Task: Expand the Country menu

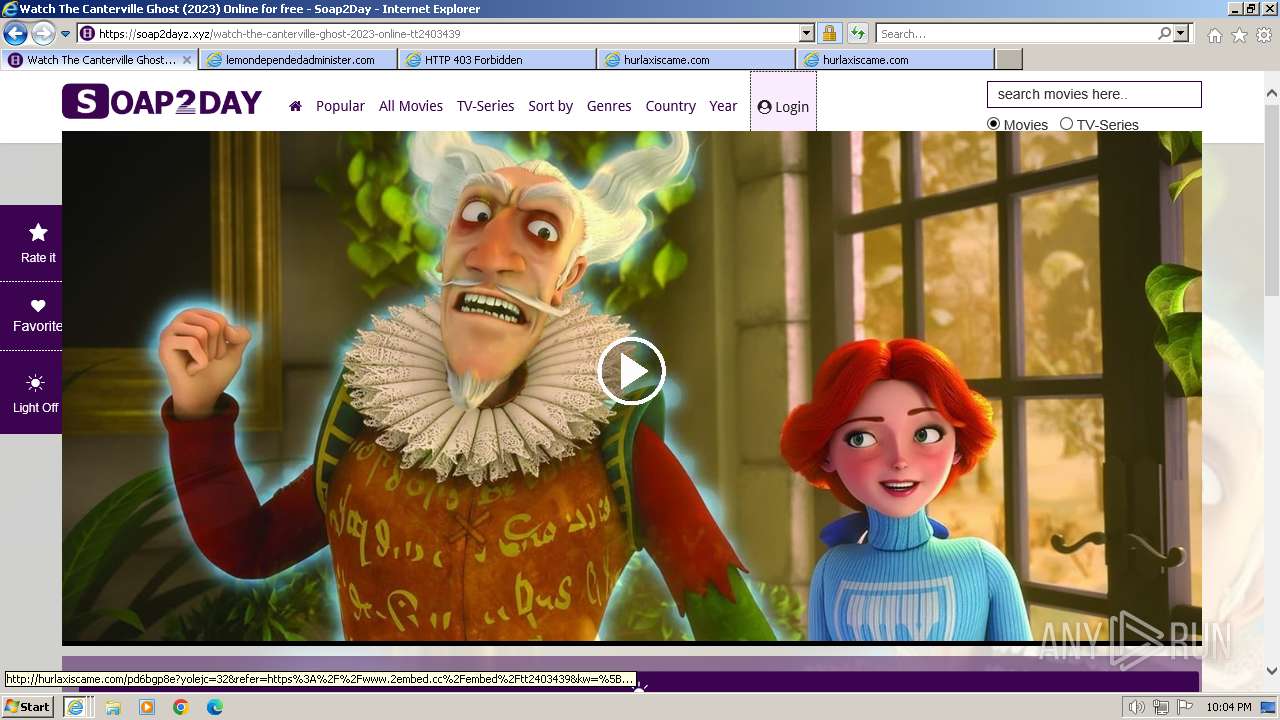Action: [670, 106]
